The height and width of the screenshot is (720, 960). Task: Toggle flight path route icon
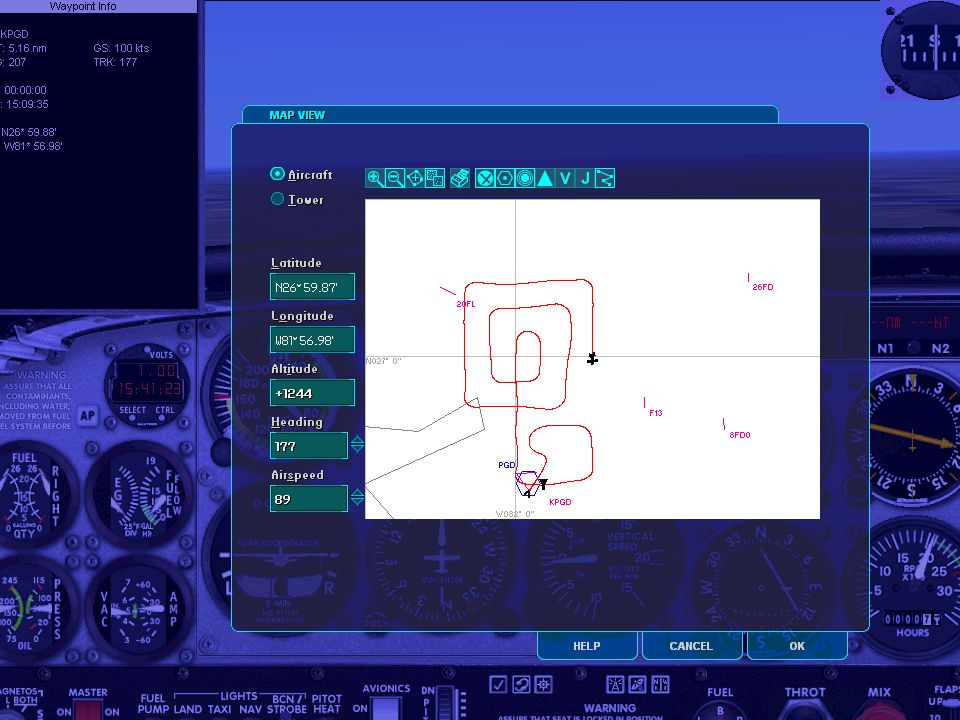click(605, 178)
